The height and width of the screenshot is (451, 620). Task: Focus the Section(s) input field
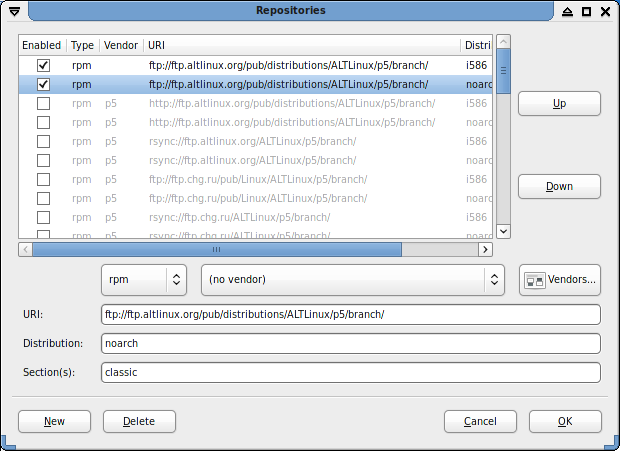[x=351, y=372]
